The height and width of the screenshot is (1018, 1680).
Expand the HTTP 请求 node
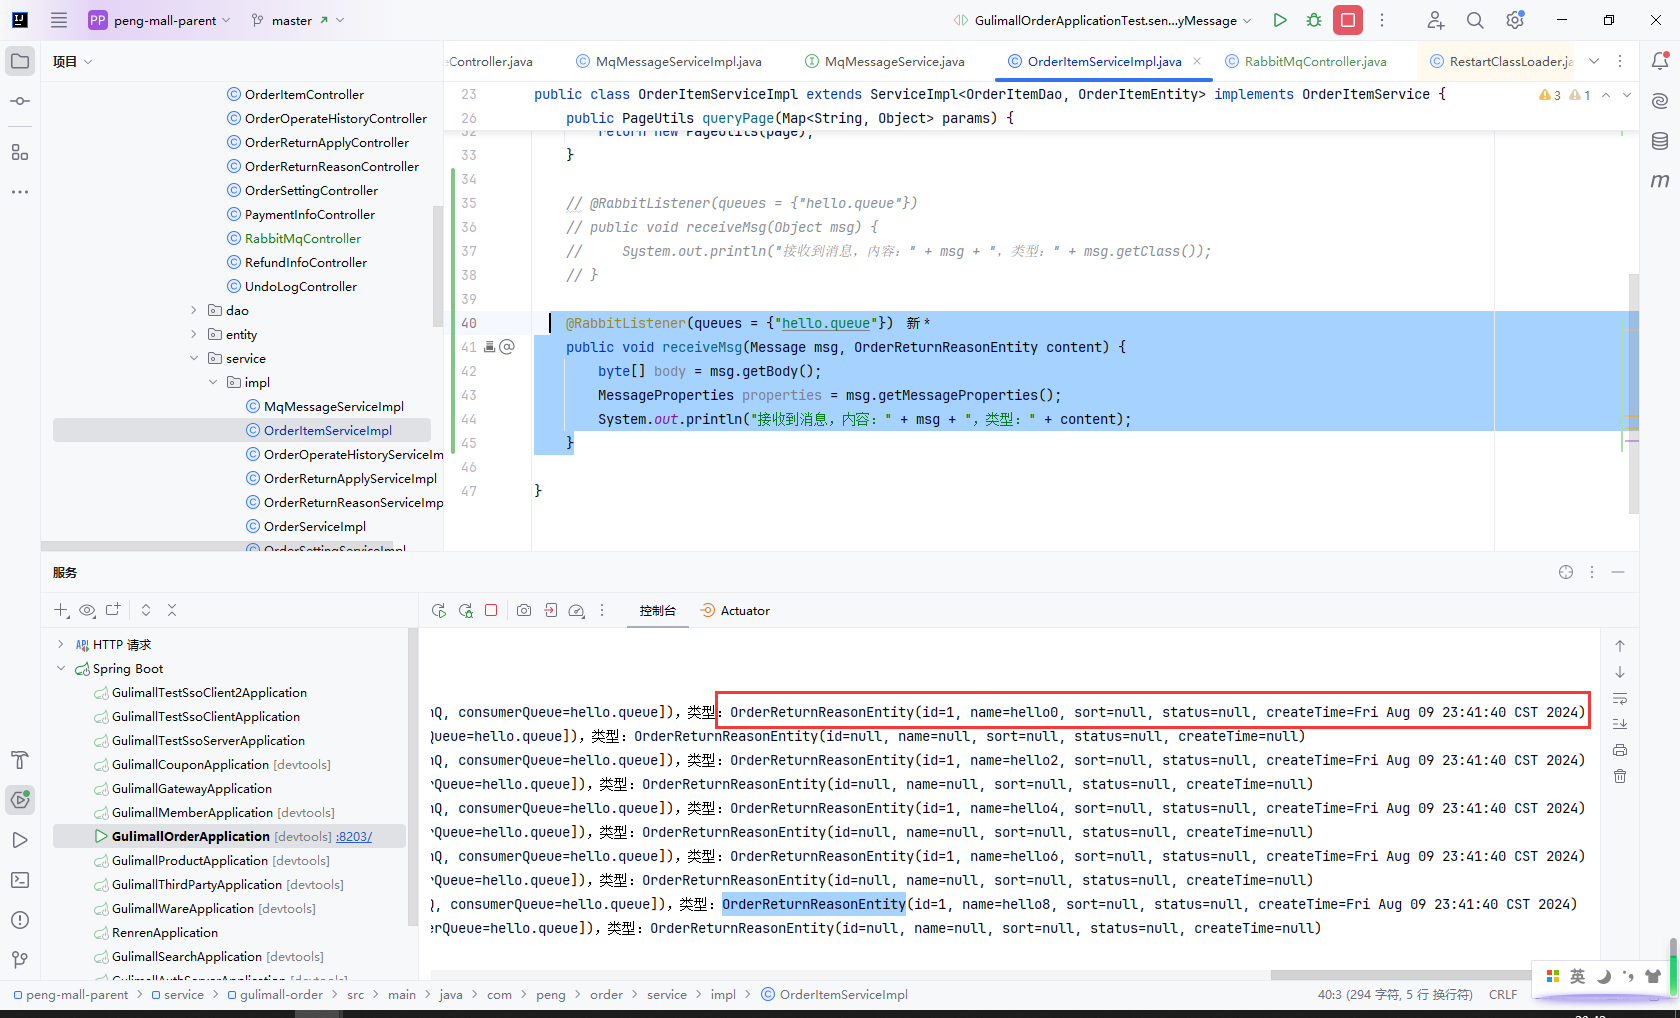tap(61, 644)
